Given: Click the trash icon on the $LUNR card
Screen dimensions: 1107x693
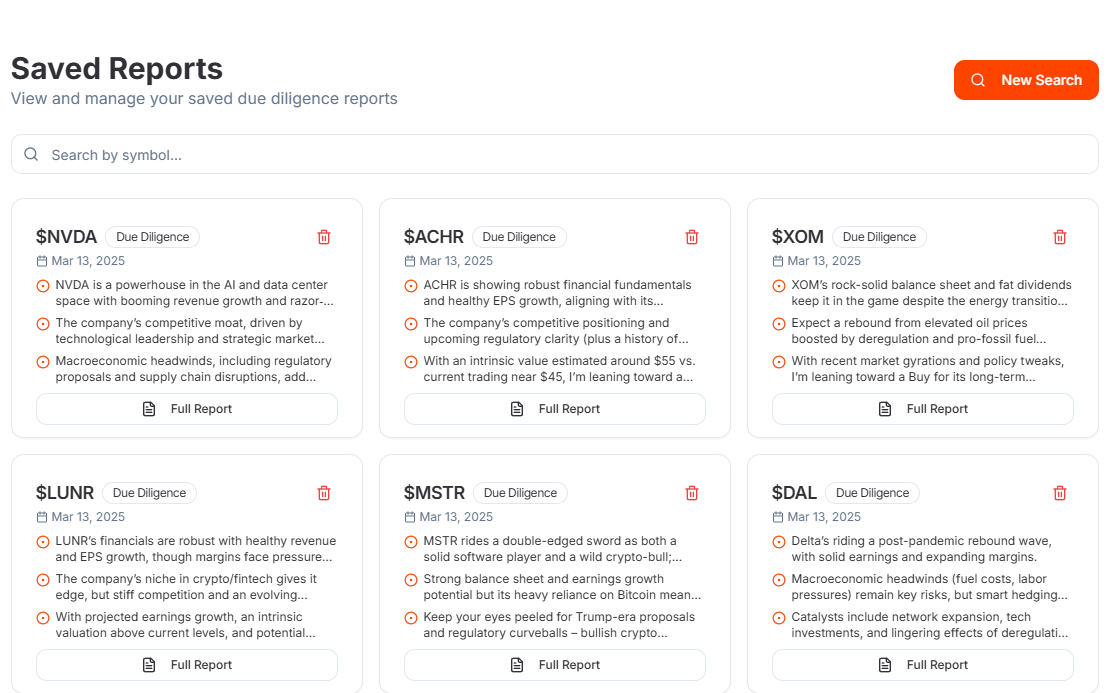Looking at the screenshot, I should point(324,493).
